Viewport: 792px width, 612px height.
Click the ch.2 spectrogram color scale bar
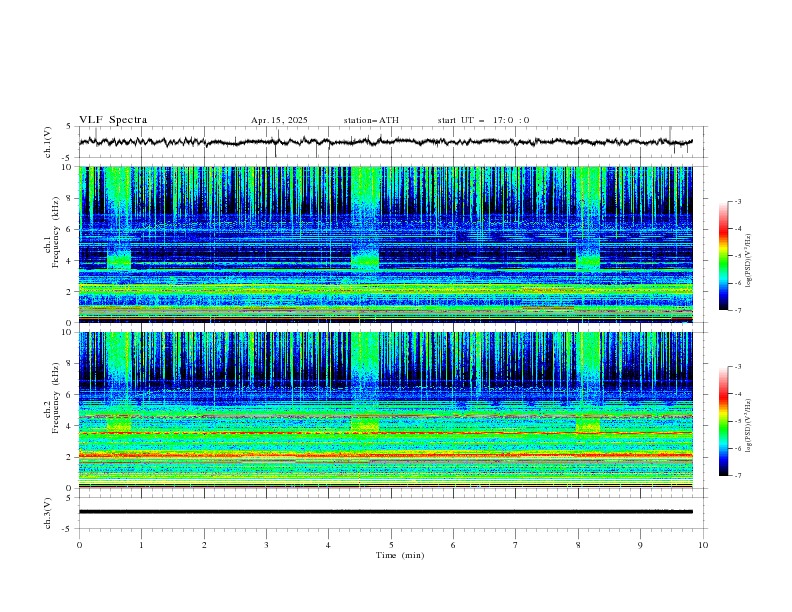(x=724, y=421)
